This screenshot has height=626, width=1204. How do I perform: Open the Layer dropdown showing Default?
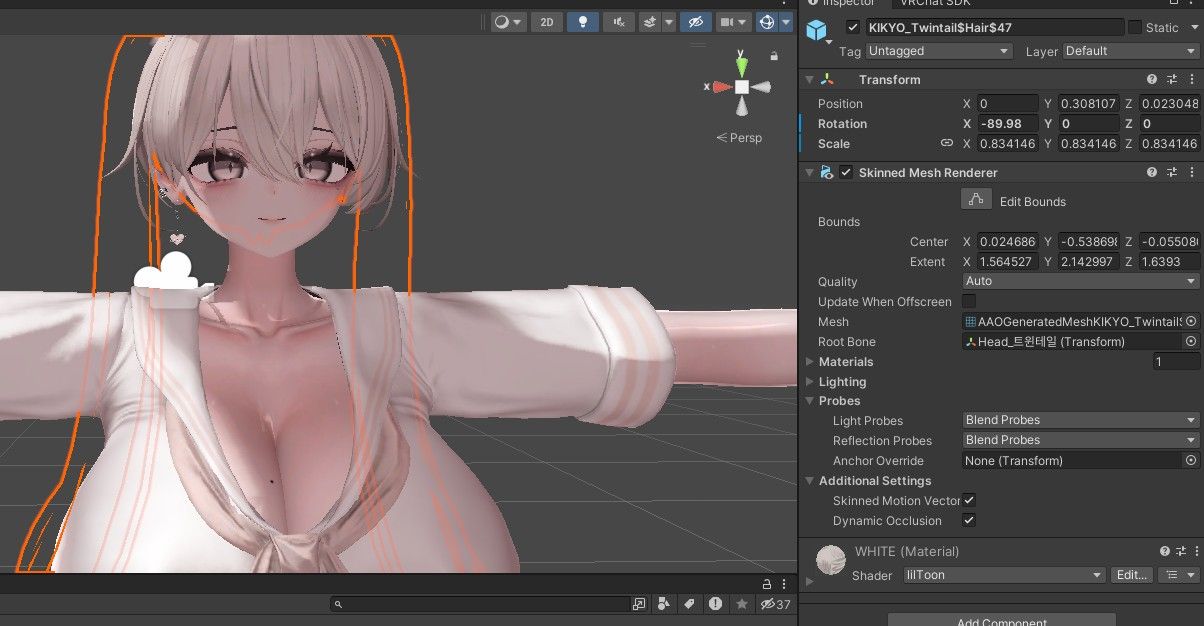pos(1130,51)
